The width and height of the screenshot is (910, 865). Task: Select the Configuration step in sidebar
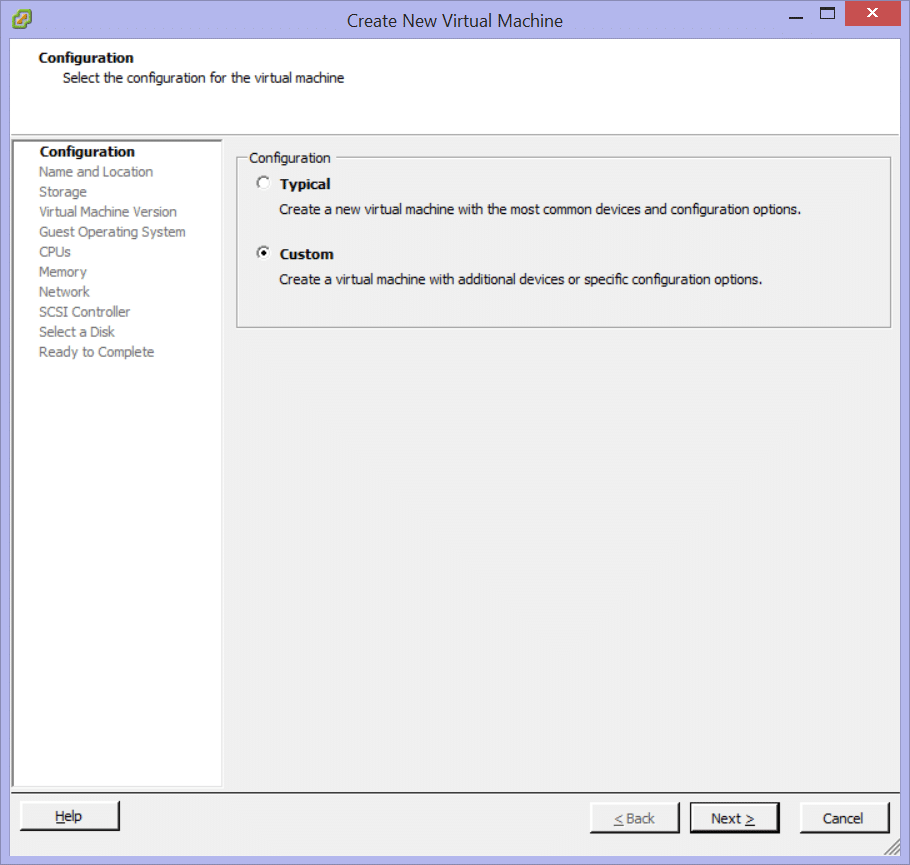coord(87,152)
